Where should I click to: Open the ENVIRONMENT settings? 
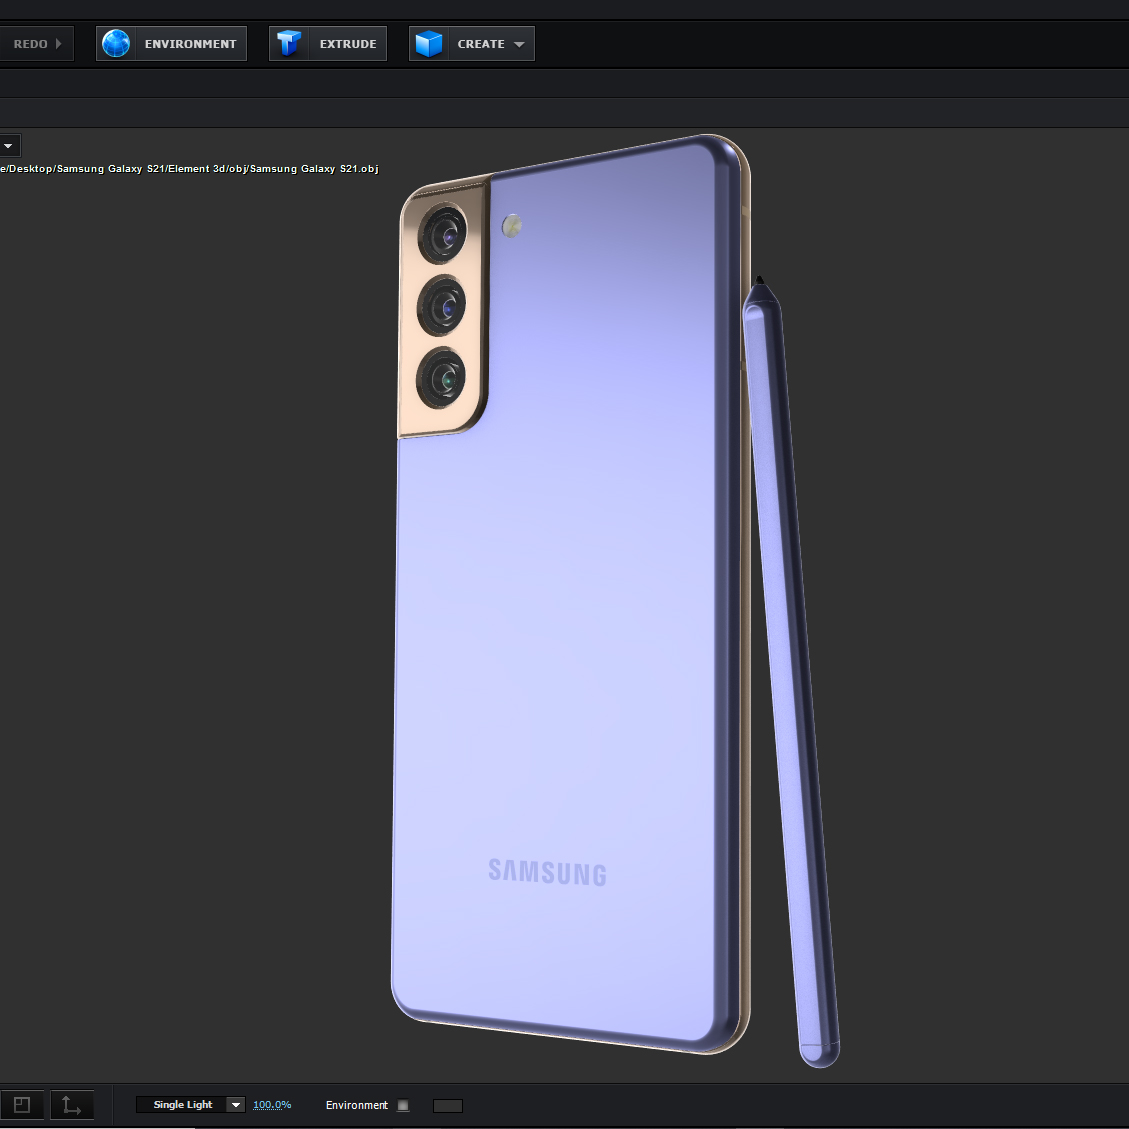pyautogui.click(x=171, y=44)
